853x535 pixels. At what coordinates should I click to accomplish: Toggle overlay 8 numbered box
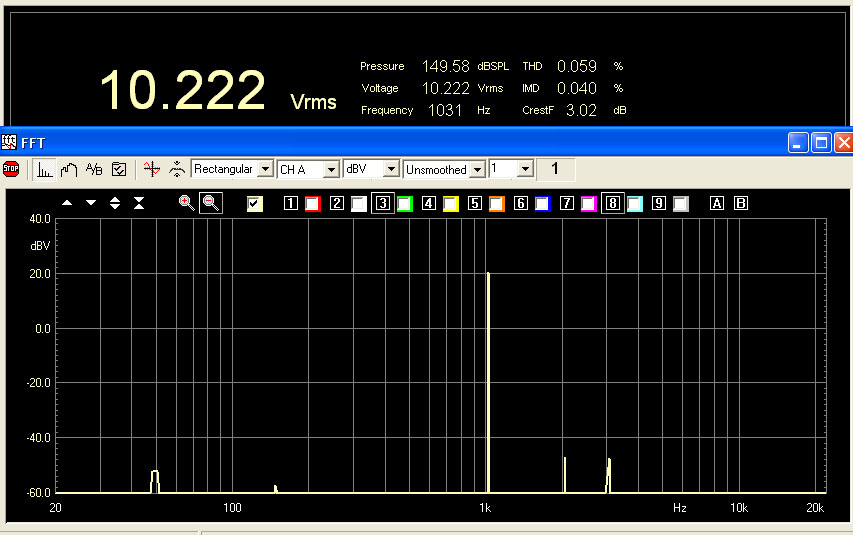[x=612, y=204]
